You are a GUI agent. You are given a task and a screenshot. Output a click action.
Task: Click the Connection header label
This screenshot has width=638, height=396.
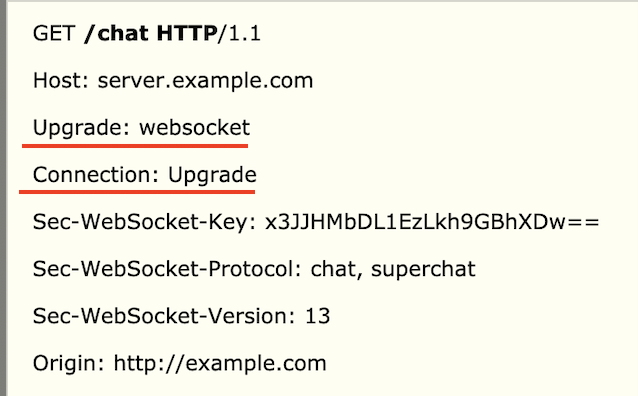coord(96,175)
